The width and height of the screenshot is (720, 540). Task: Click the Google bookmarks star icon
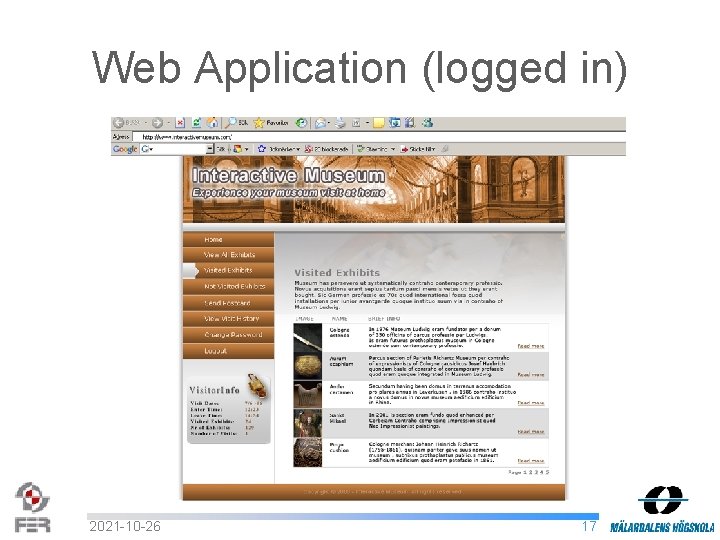262,149
